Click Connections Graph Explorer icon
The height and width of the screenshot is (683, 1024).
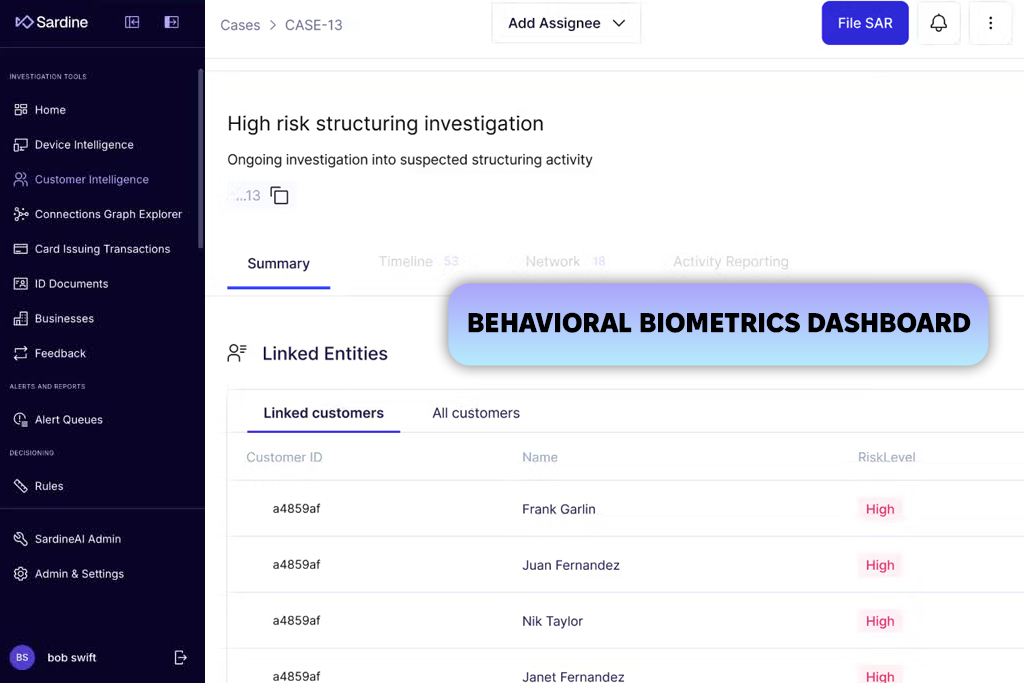21,214
